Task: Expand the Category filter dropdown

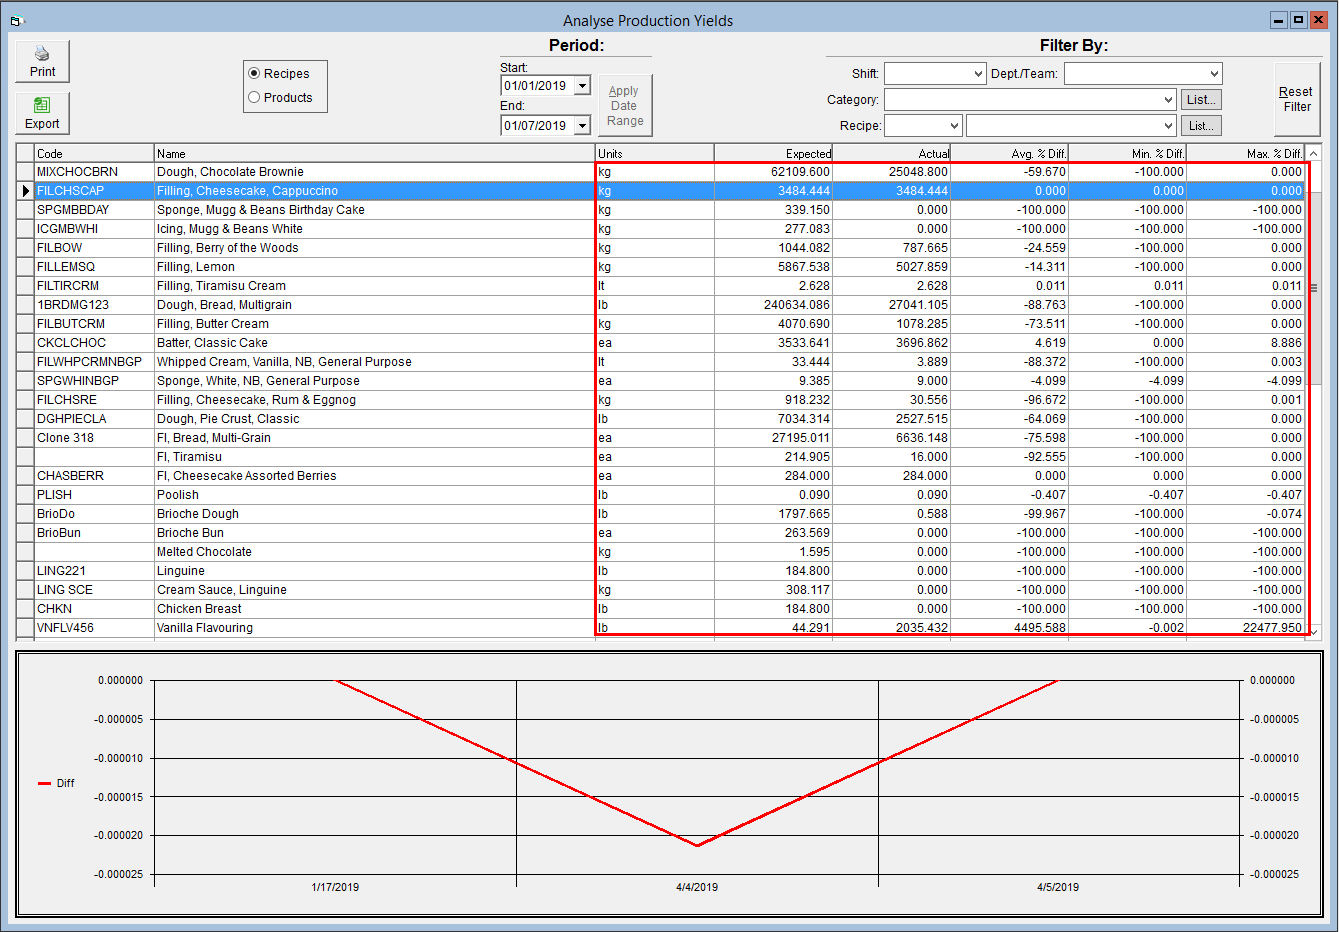Action: click(x=1168, y=100)
